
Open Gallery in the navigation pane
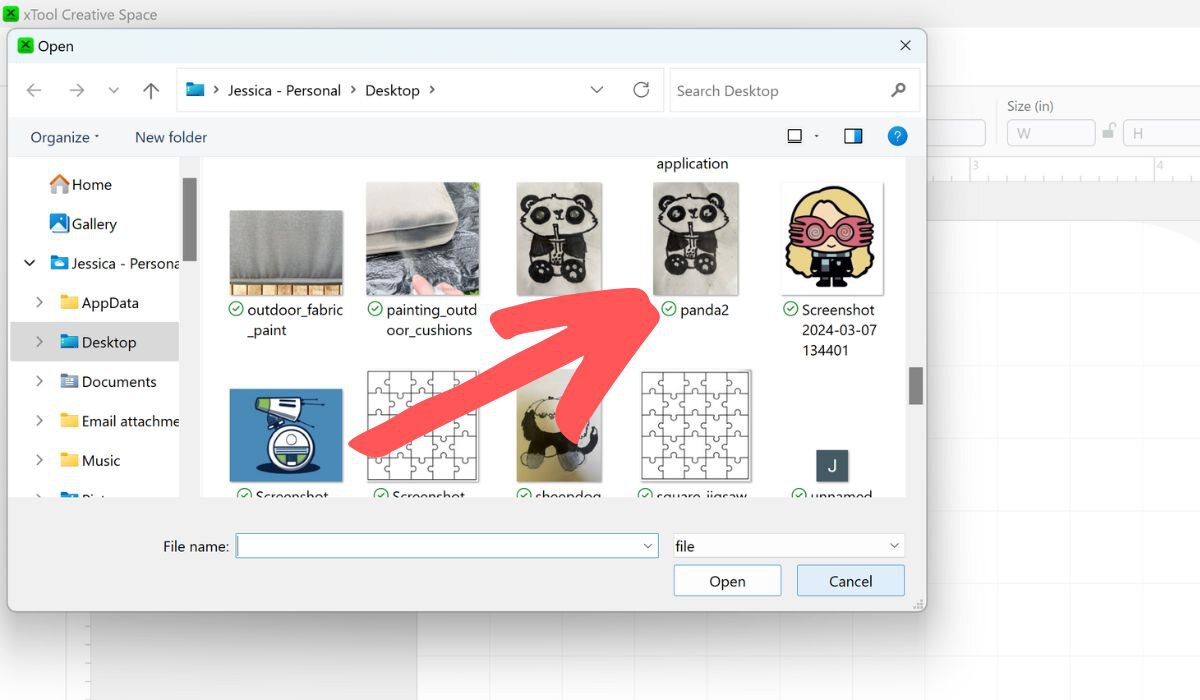tap(94, 224)
